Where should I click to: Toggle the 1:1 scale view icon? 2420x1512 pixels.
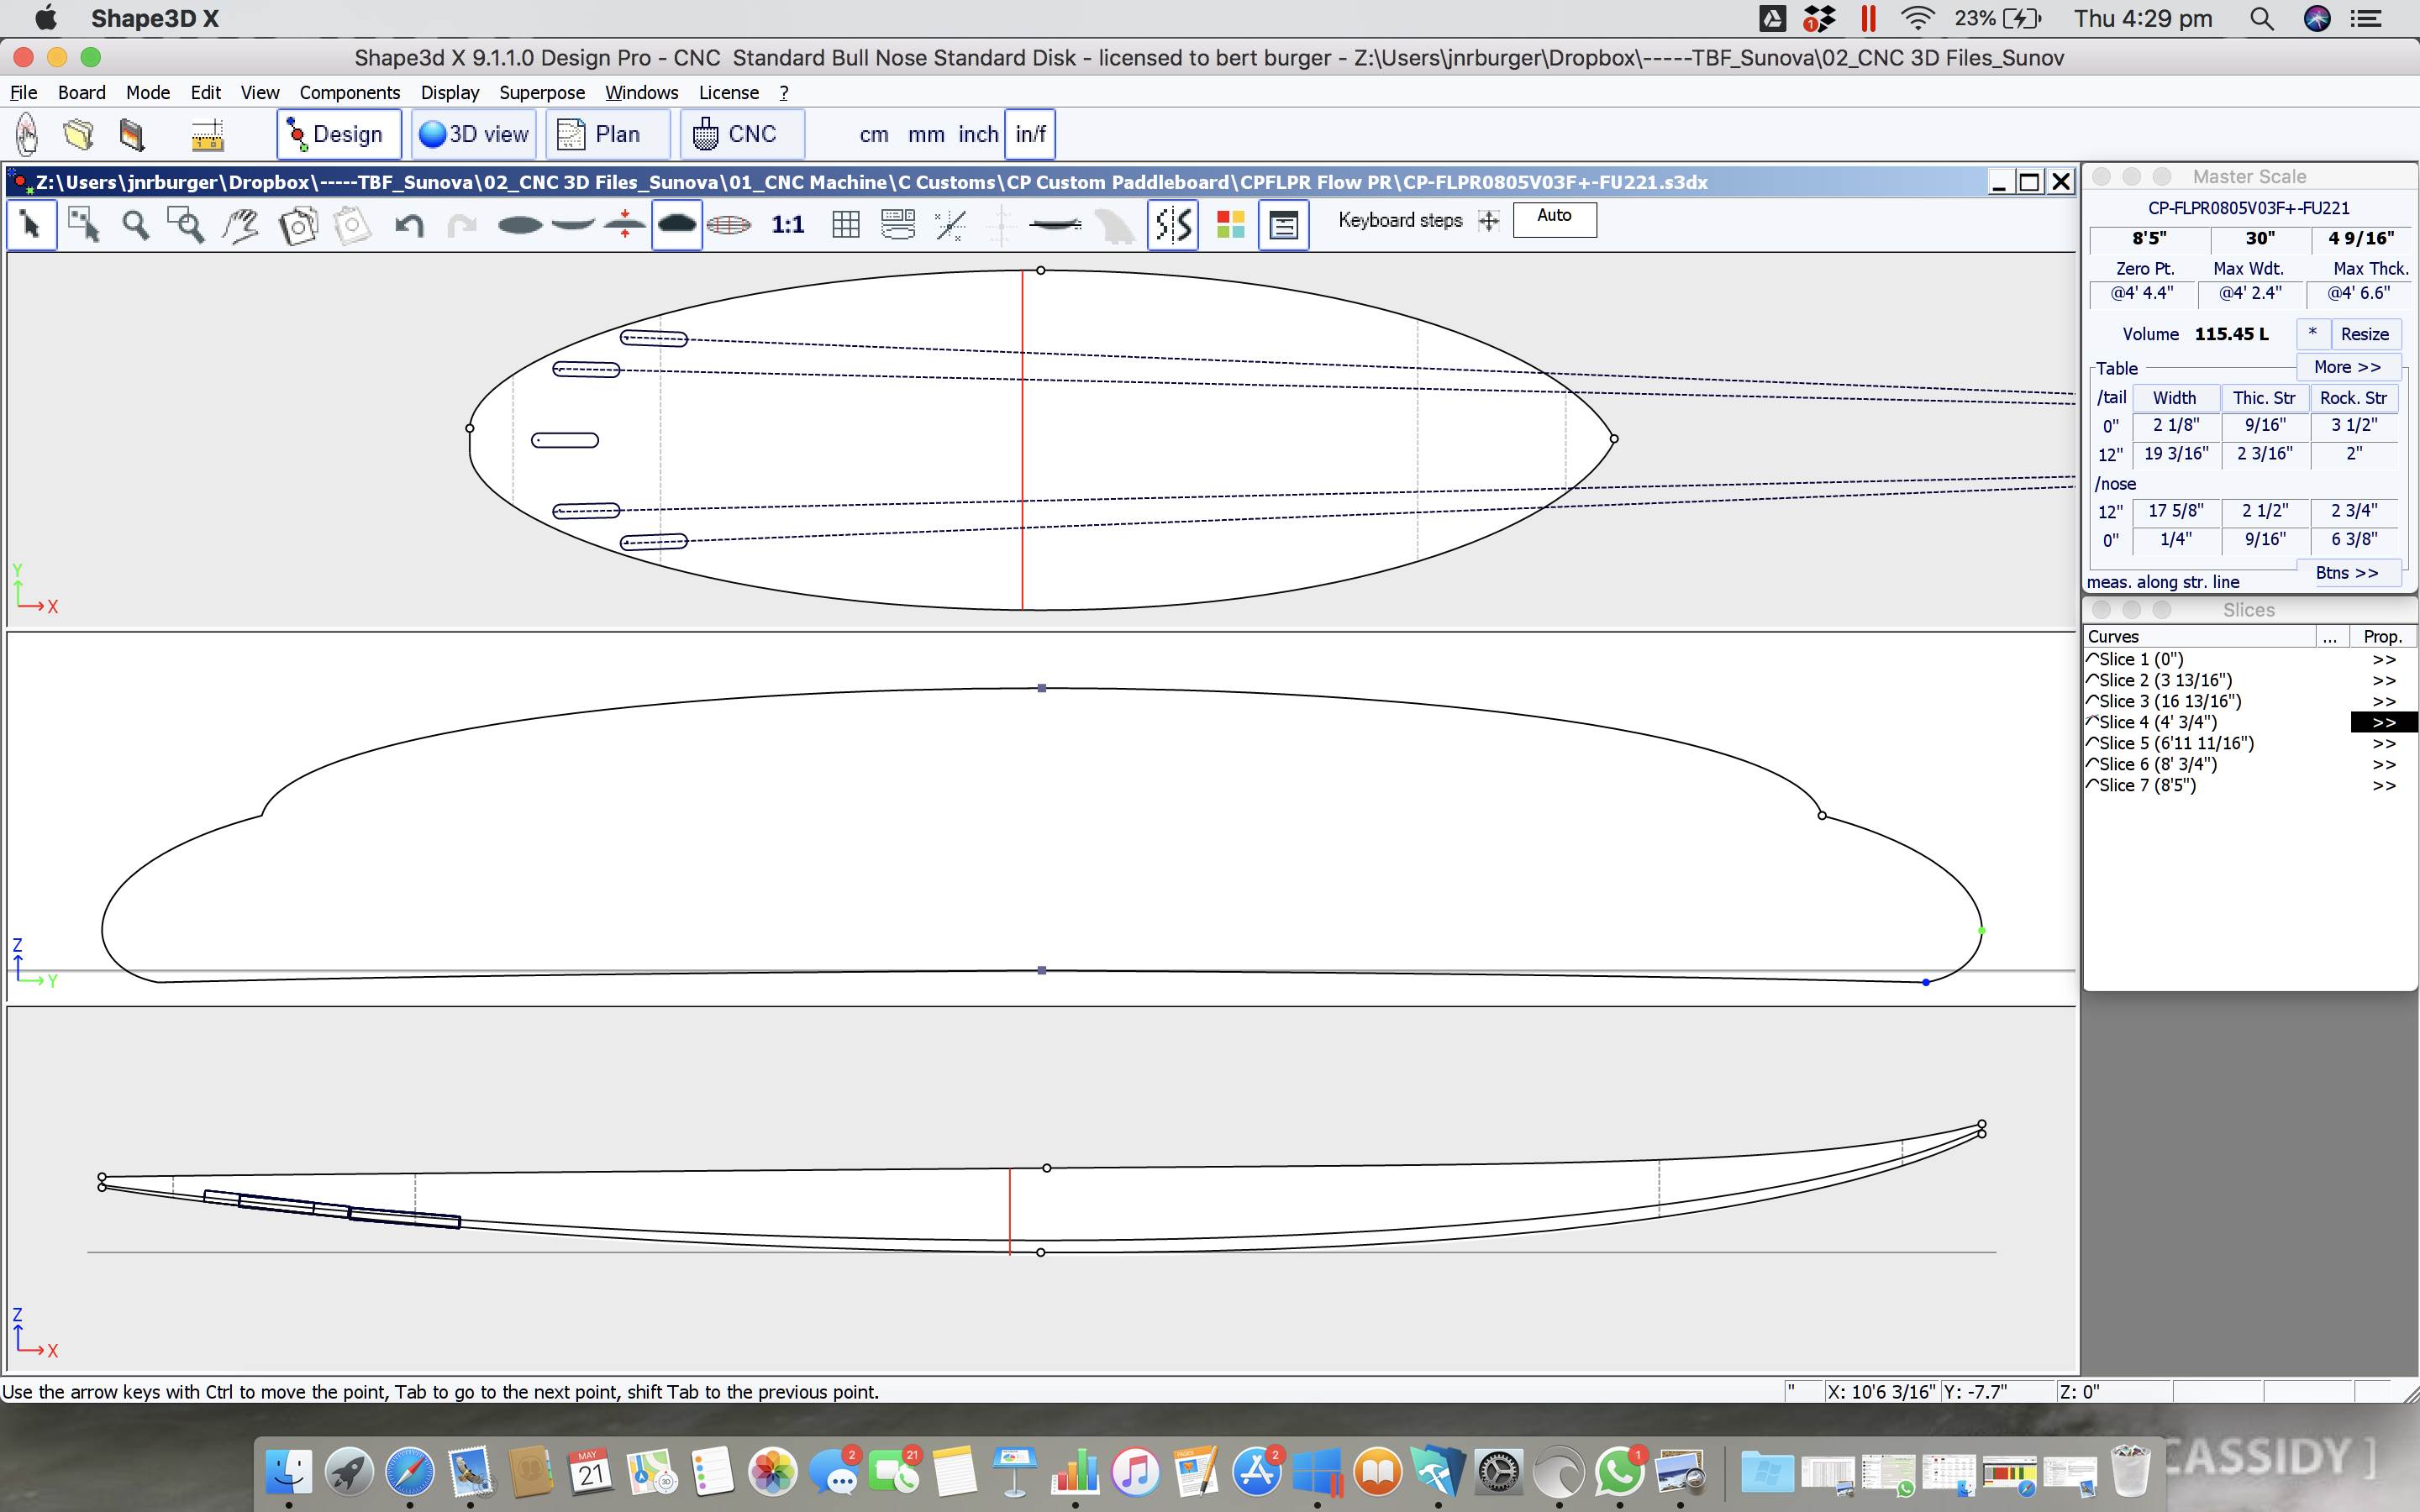[x=788, y=225]
